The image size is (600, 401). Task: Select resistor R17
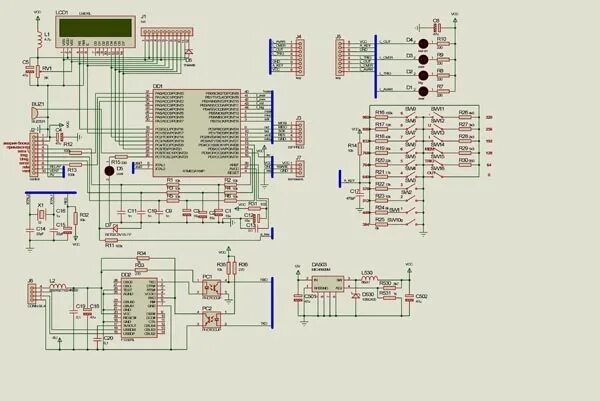382,129
